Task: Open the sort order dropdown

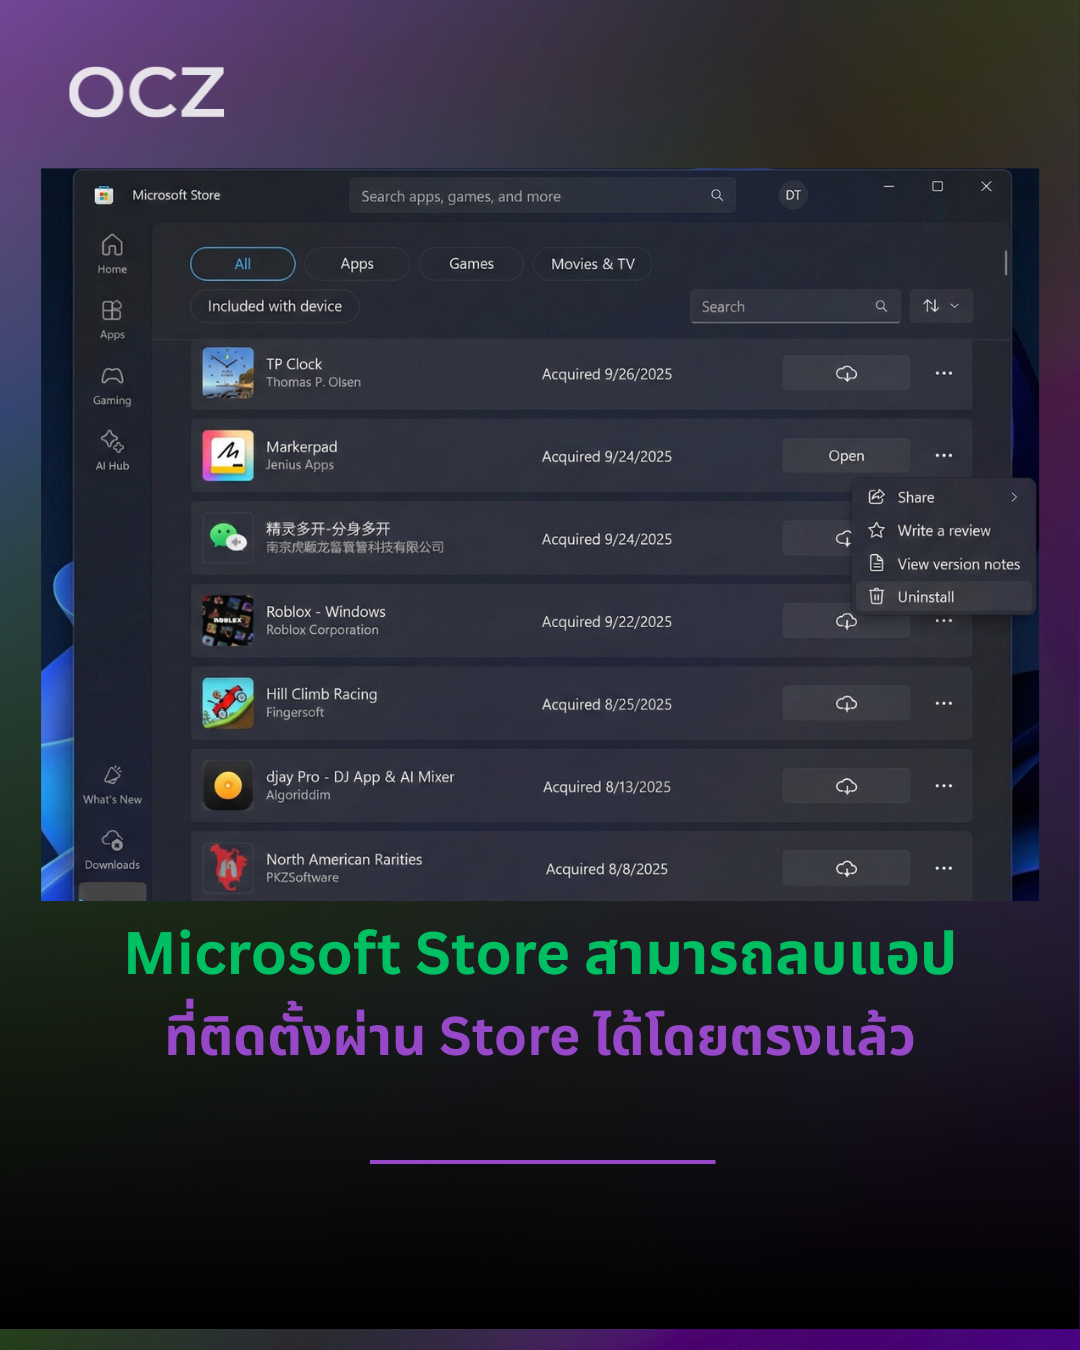Action: click(941, 306)
